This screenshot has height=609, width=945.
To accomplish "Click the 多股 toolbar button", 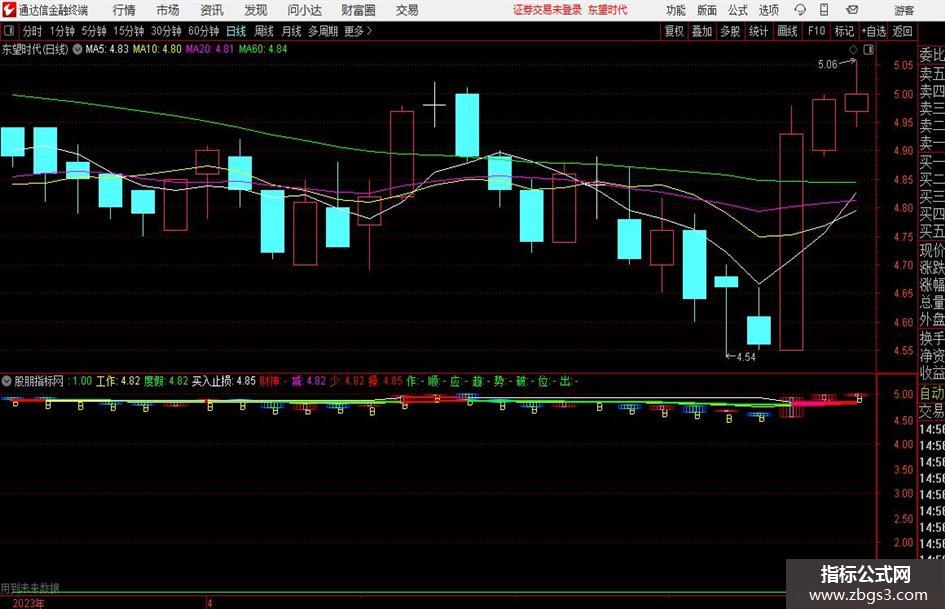I will pos(730,31).
